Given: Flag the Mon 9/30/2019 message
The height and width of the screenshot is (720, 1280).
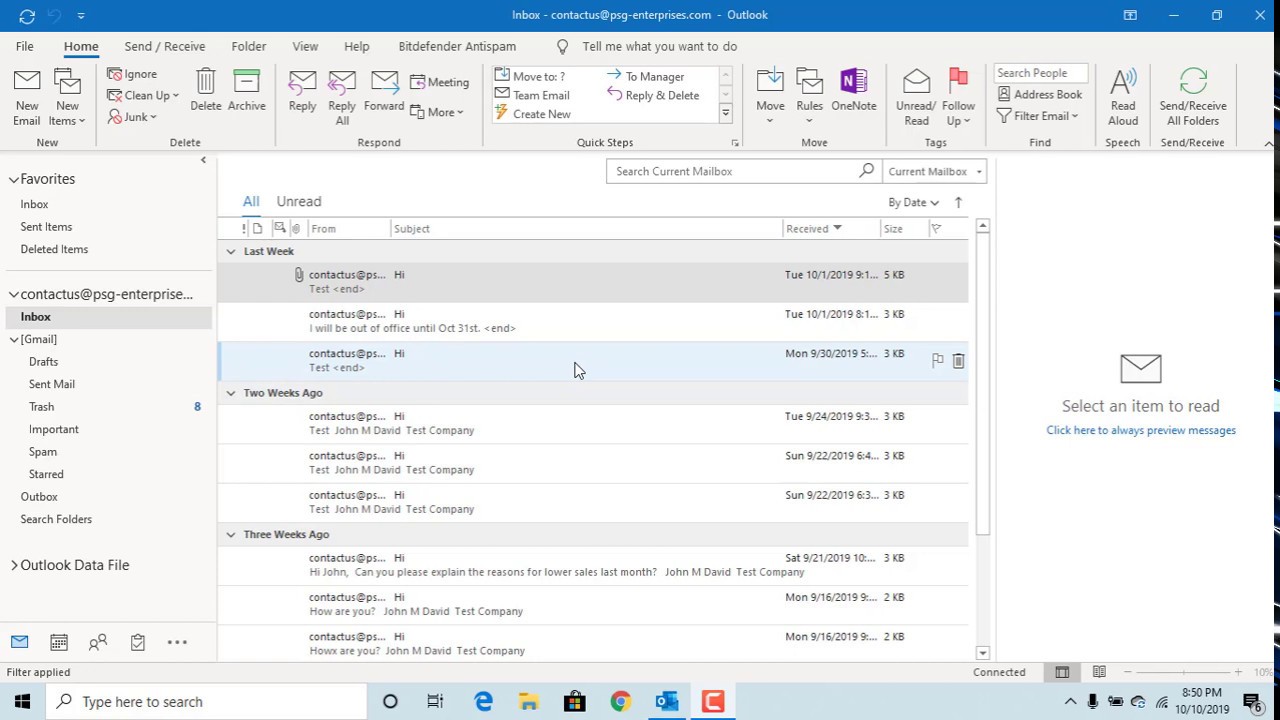Looking at the screenshot, I should point(938,361).
